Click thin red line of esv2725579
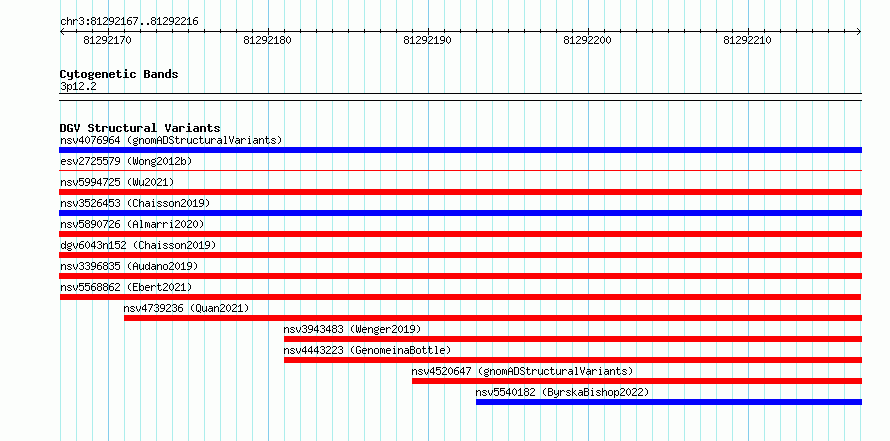The image size is (890, 441). pos(460,170)
